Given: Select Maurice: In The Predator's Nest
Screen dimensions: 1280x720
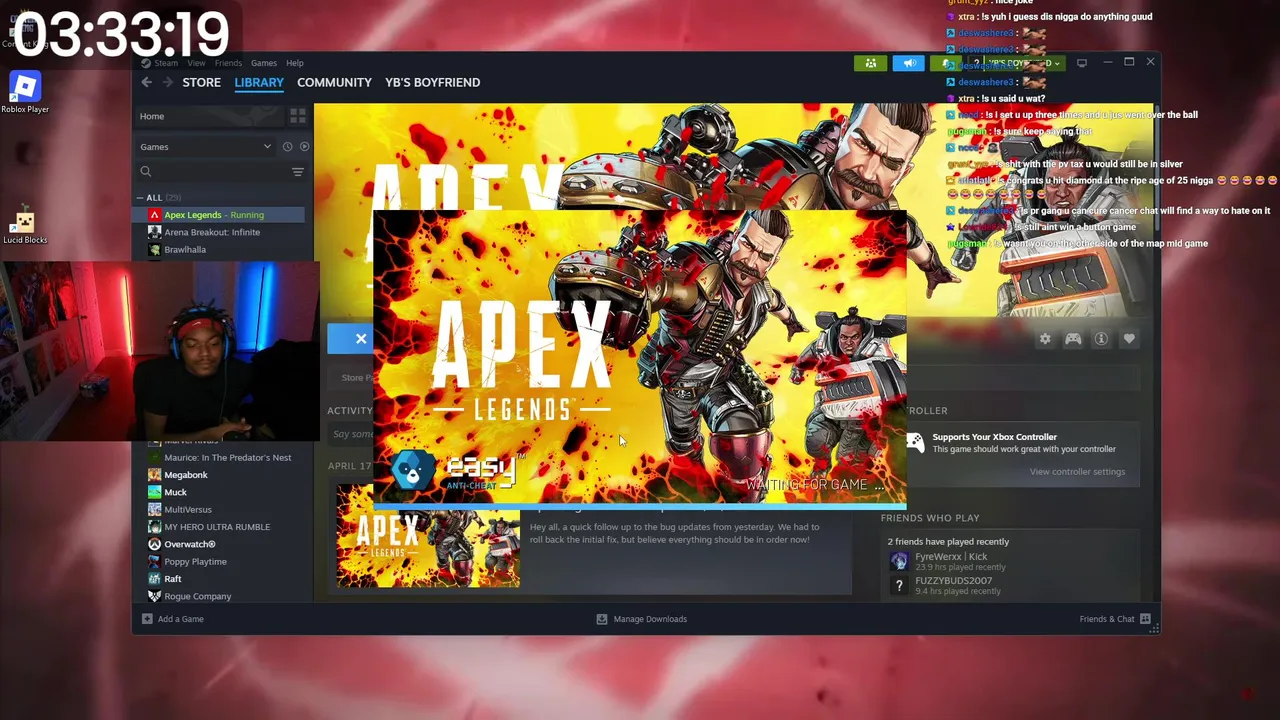Looking at the screenshot, I should [x=228, y=458].
